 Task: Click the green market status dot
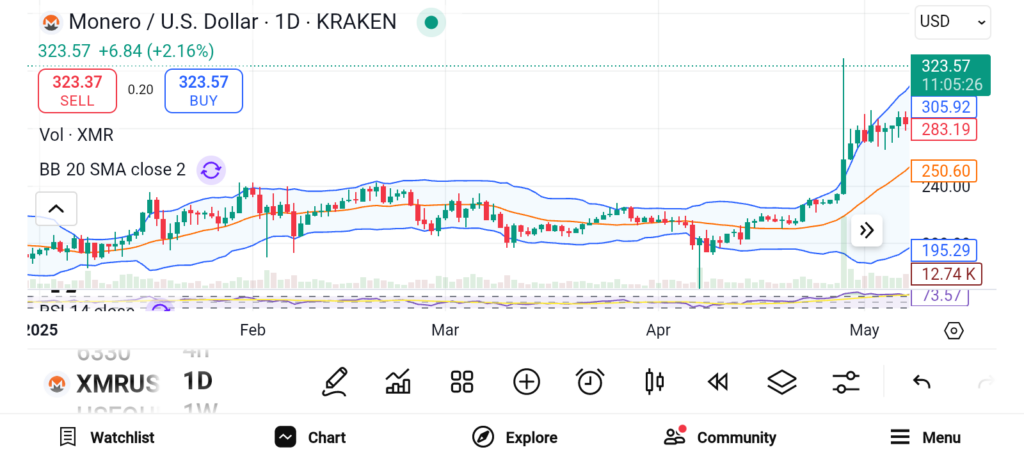point(431,22)
